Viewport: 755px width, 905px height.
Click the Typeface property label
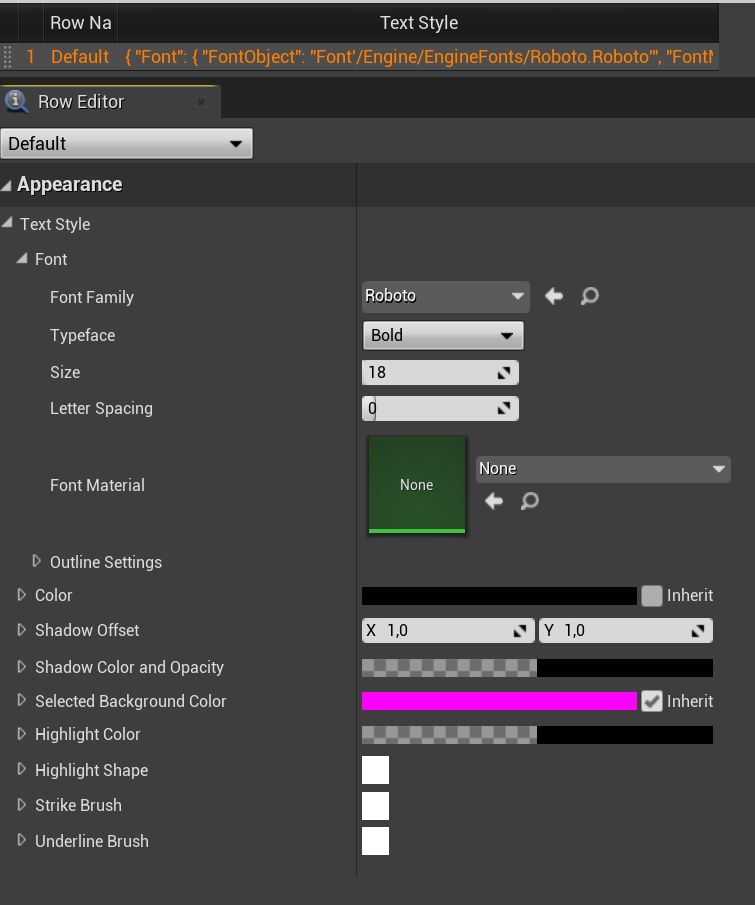point(83,335)
